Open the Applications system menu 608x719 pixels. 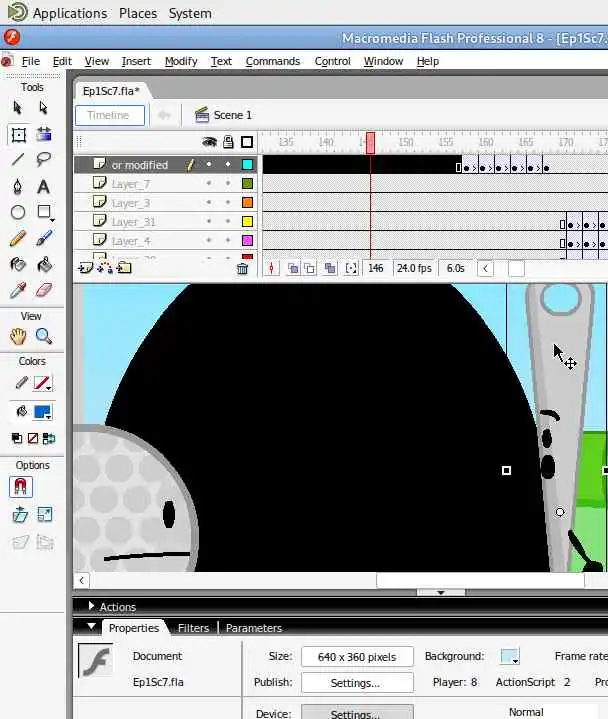(x=70, y=13)
